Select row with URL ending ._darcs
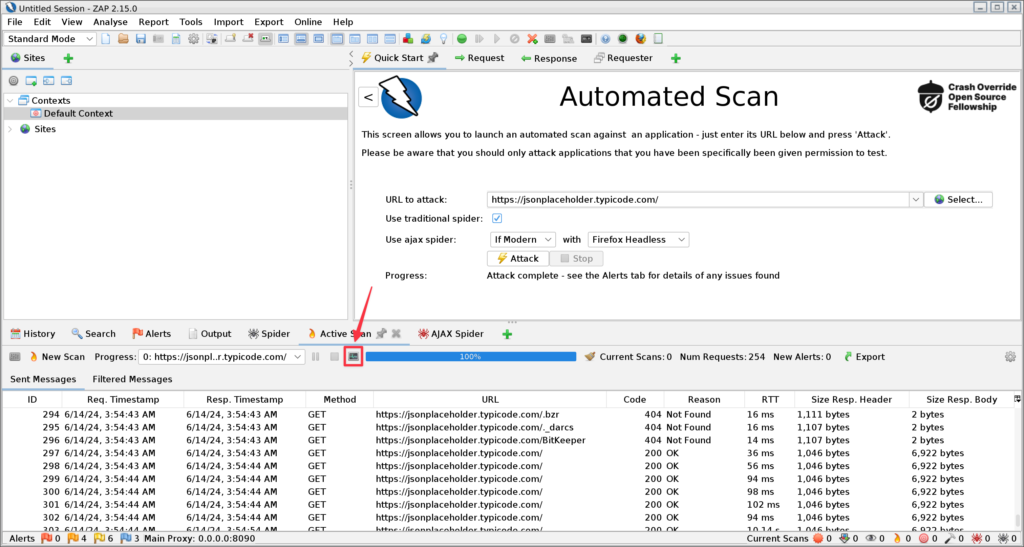This screenshot has height=547, width=1024. tap(509, 428)
